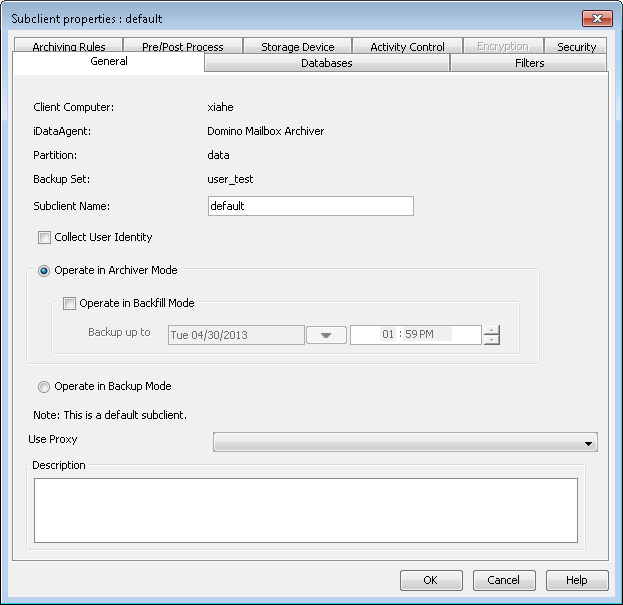Switch to the Databases tab

327,63
